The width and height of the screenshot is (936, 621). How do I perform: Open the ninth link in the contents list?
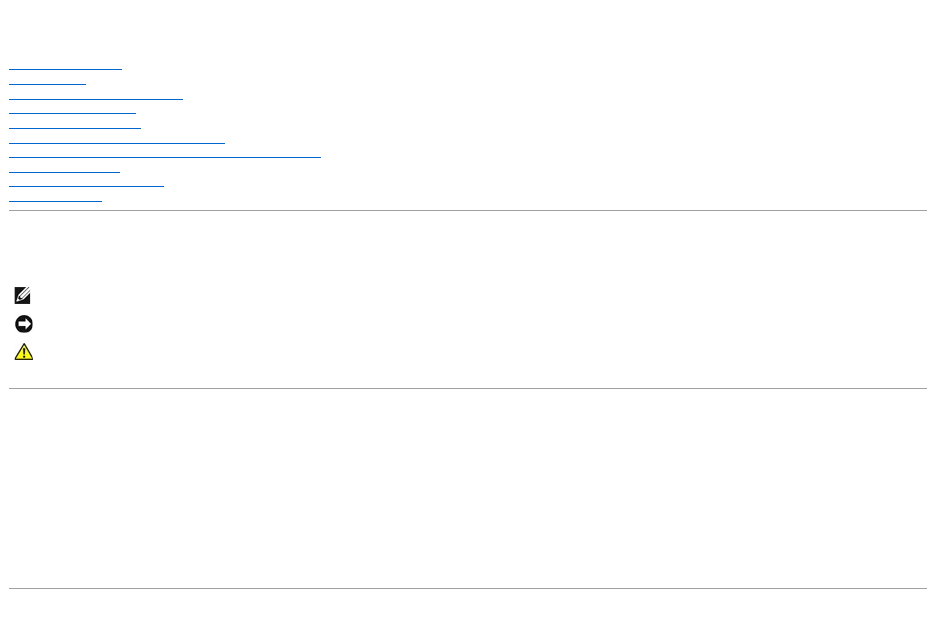tap(86, 186)
